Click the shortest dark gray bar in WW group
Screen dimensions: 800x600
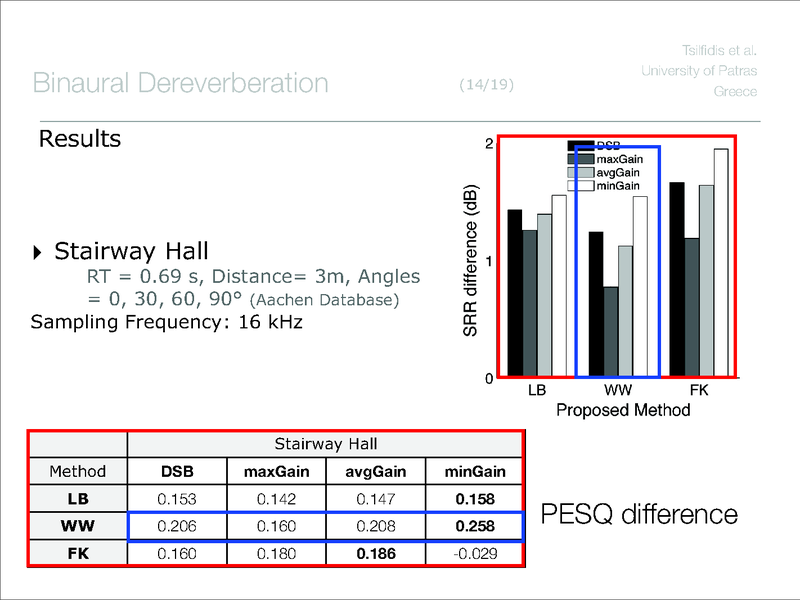(610, 332)
